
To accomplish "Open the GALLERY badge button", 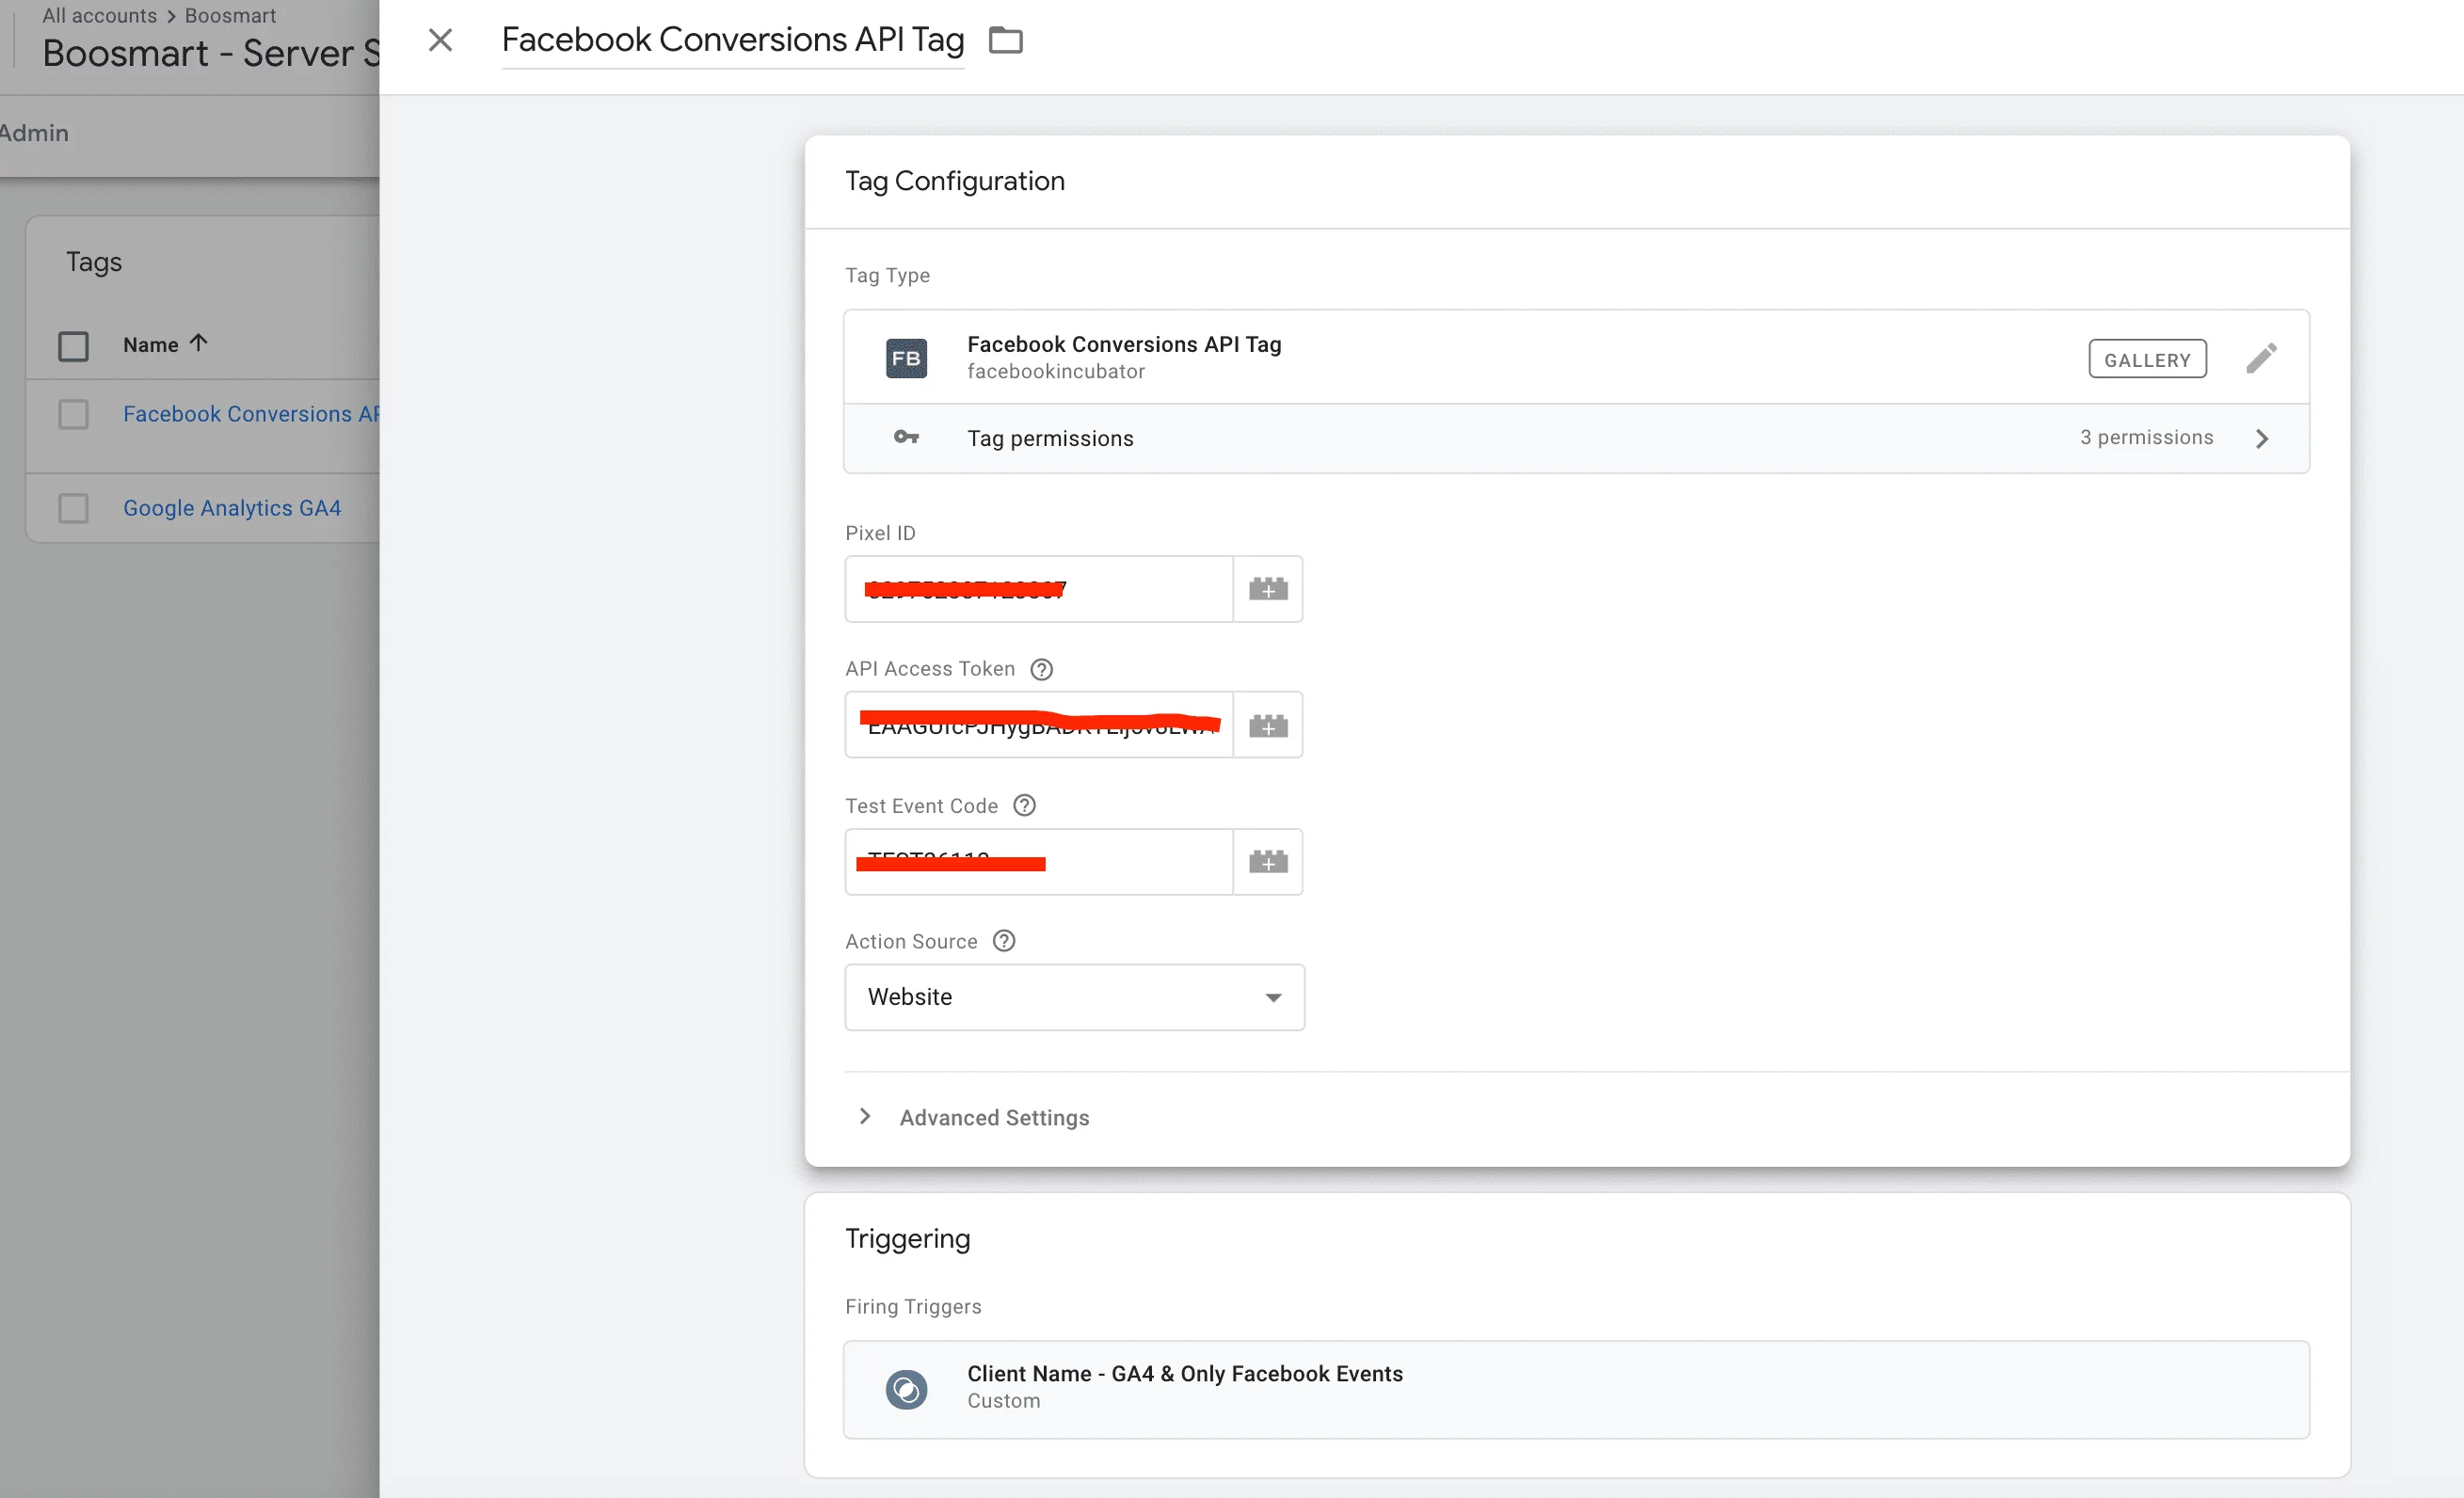I will 2147,359.
